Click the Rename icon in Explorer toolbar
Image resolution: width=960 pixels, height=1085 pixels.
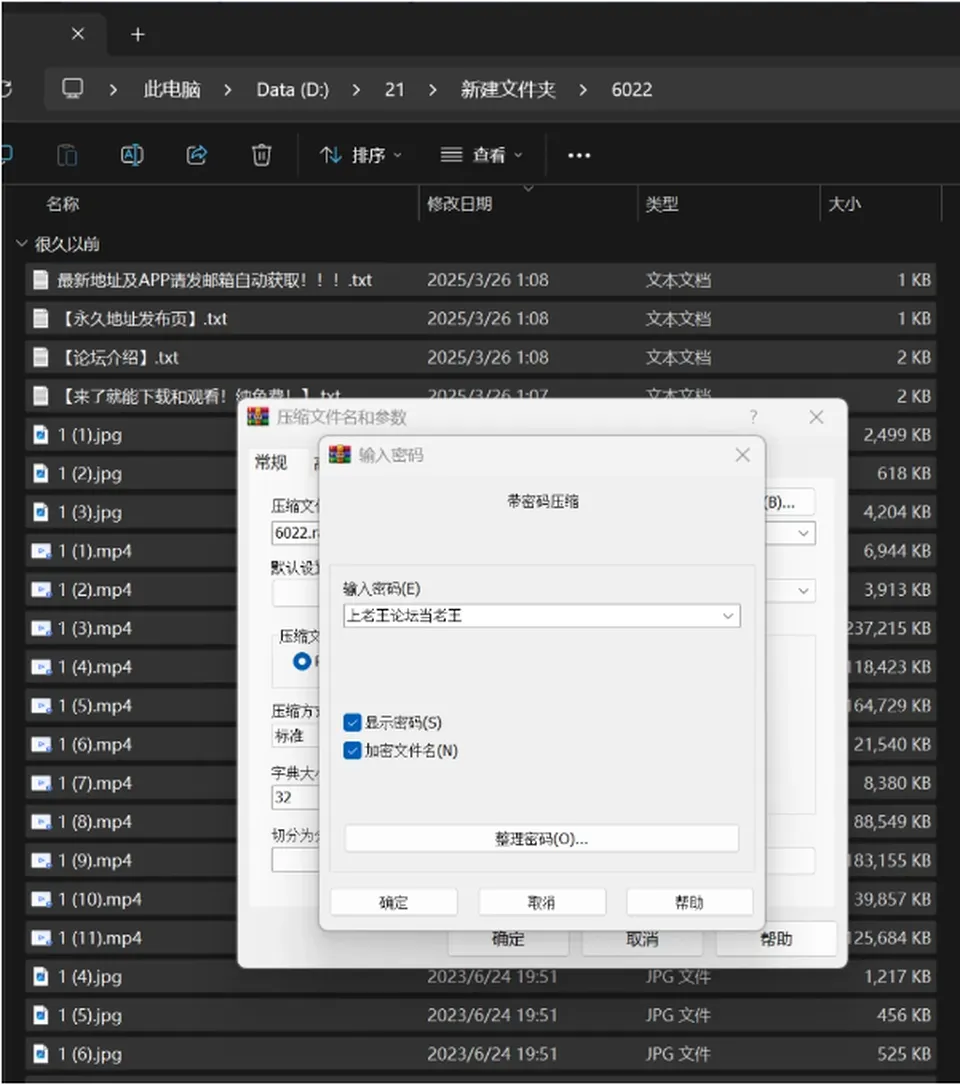click(x=132, y=155)
